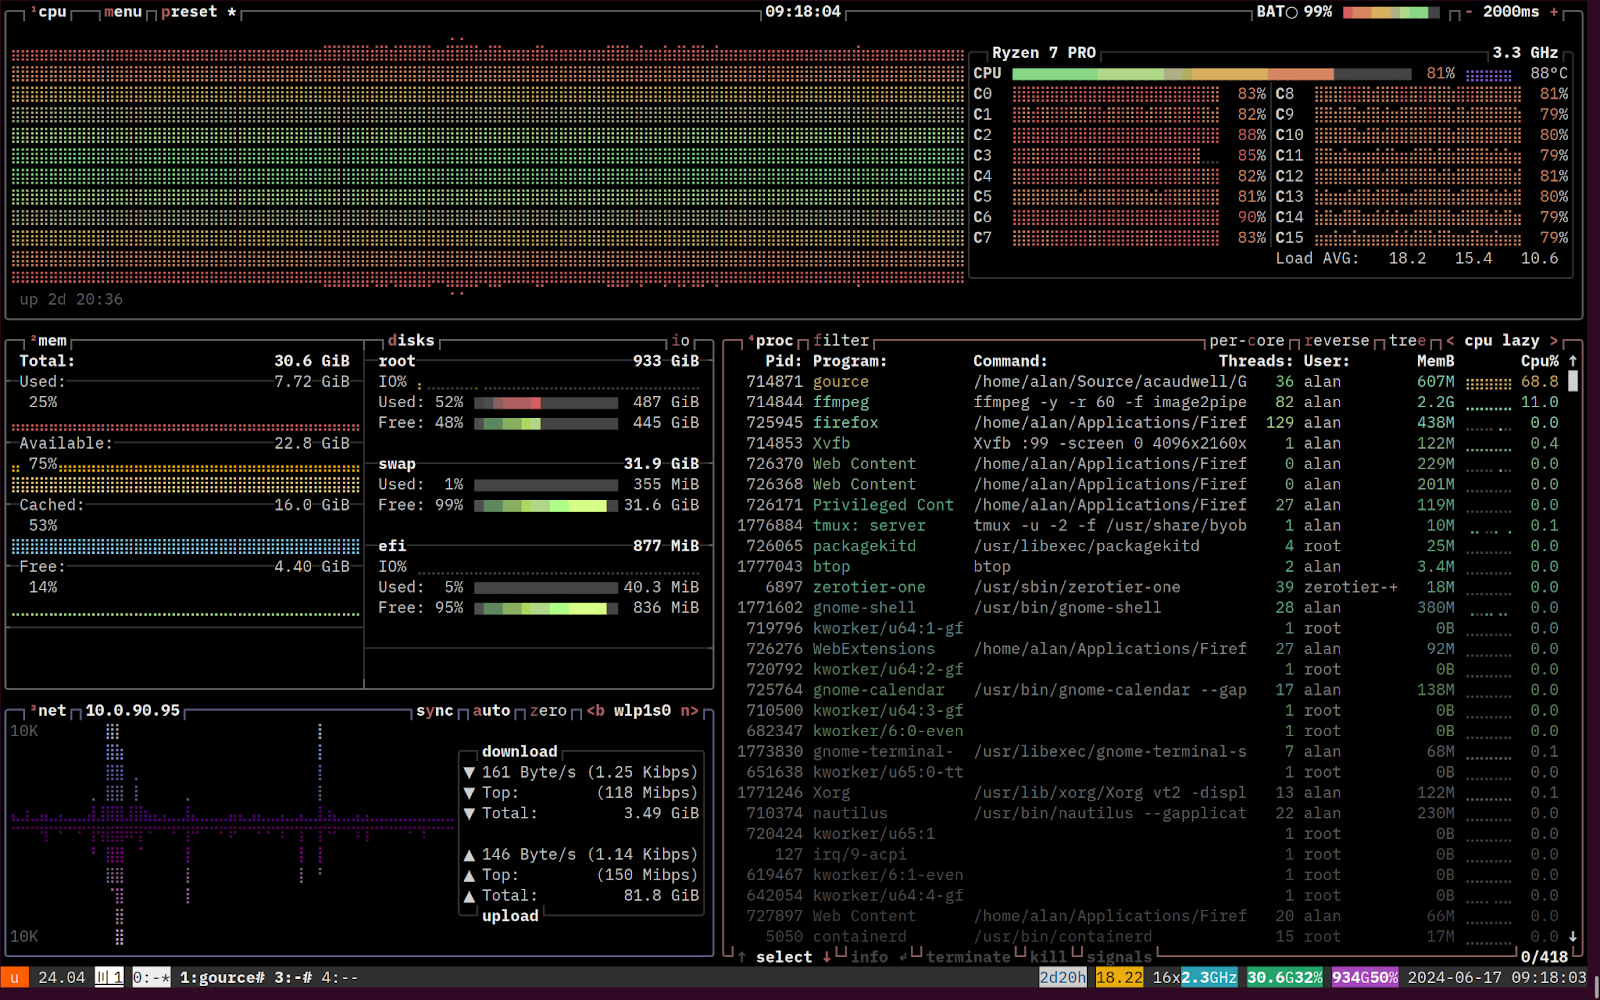Screen dimensions: 1600x1000
Task: Select next sort column with right arrow
Action: click(1554, 341)
